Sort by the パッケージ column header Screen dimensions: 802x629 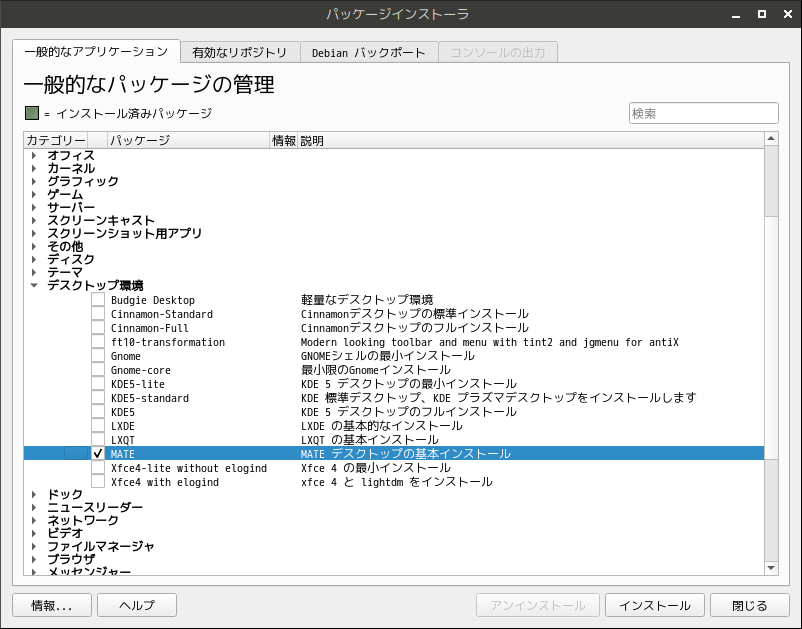(189, 140)
